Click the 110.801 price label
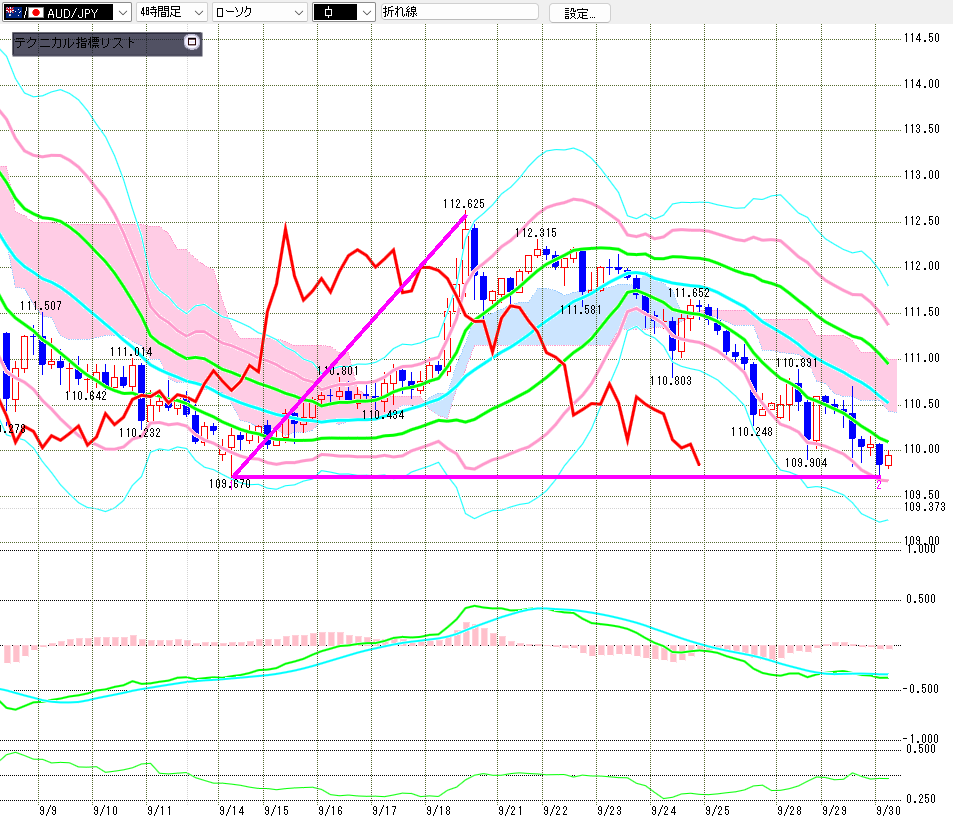The width and height of the screenshot is (953, 821). (338, 371)
